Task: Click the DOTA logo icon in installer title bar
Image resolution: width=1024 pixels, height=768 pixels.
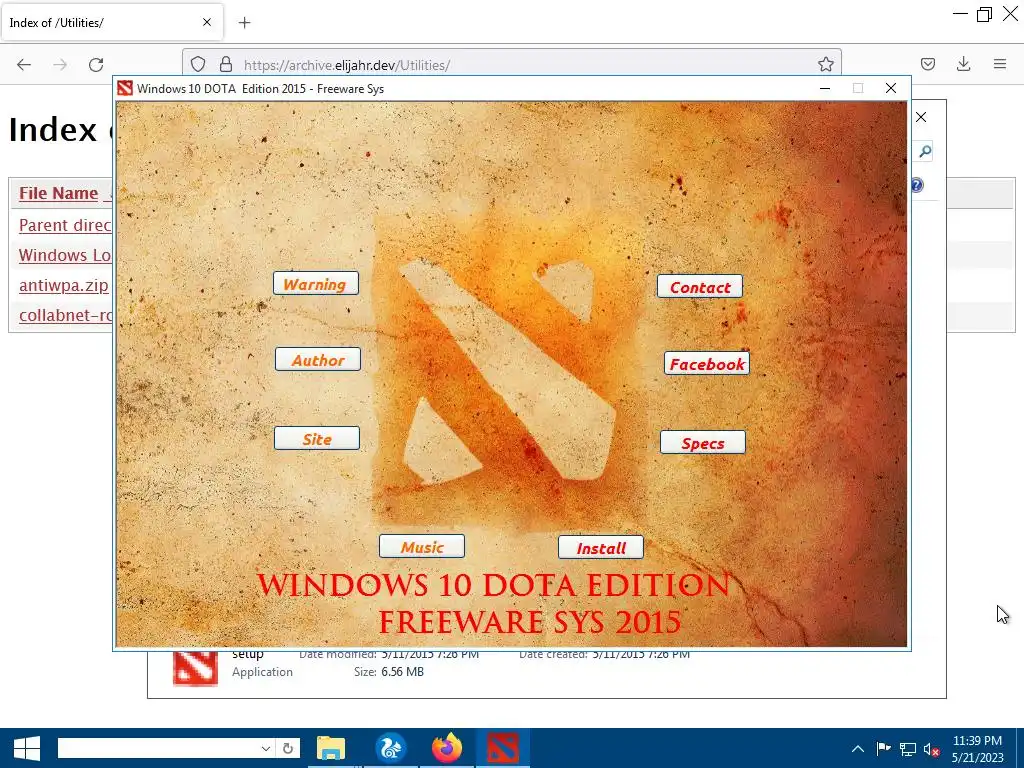Action: coord(125,88)
